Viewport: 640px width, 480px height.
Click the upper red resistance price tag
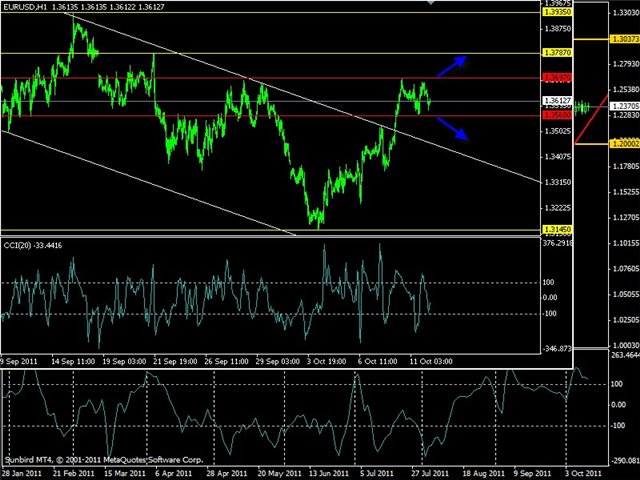[x=556, y=77]
